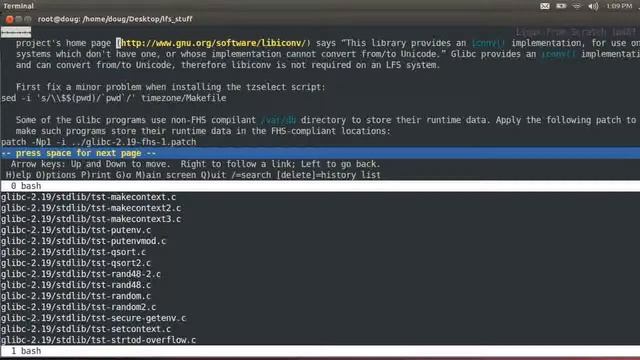The width and height of the screenshot is (640, 360).
Task: Click the 'First fix a minor problem' sentence
Action: (x=171, y=87)
